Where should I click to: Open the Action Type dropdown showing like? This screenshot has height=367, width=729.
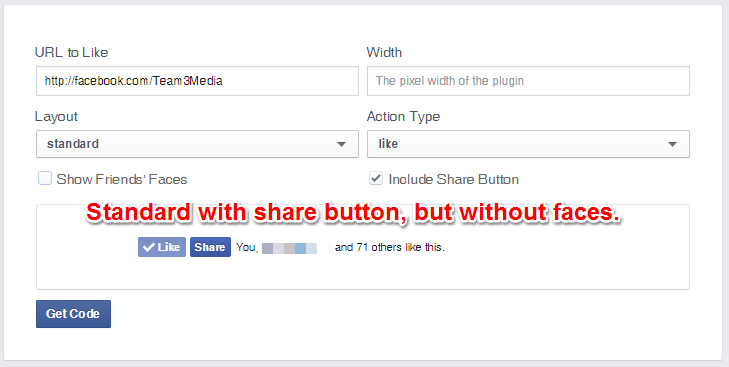(528, 144)
